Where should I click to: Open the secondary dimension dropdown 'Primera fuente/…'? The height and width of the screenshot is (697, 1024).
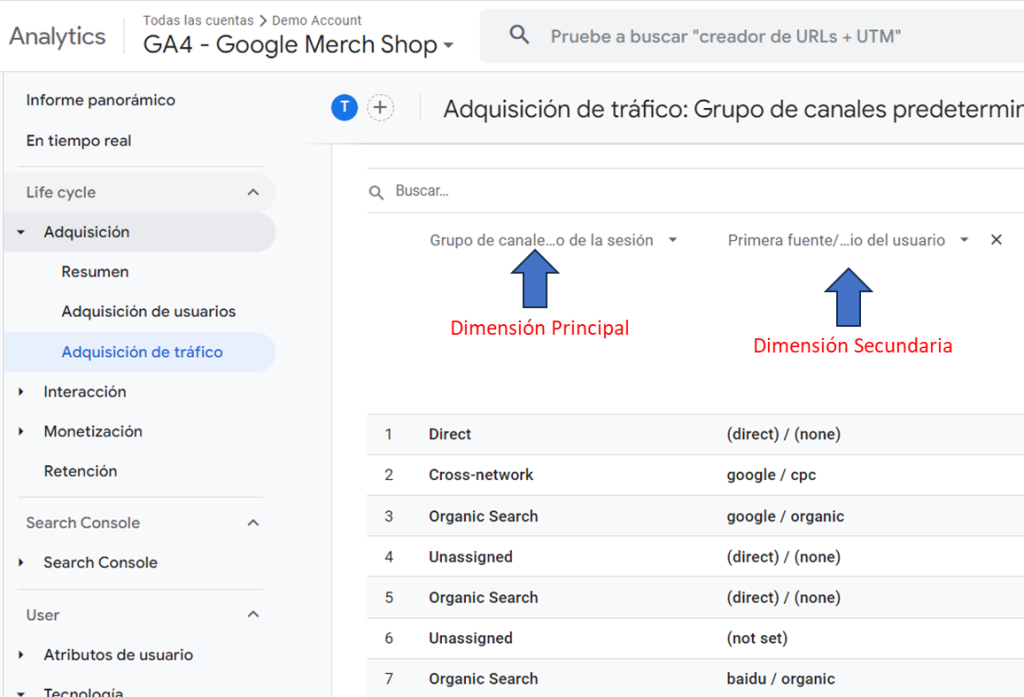(x=848, y=240)
